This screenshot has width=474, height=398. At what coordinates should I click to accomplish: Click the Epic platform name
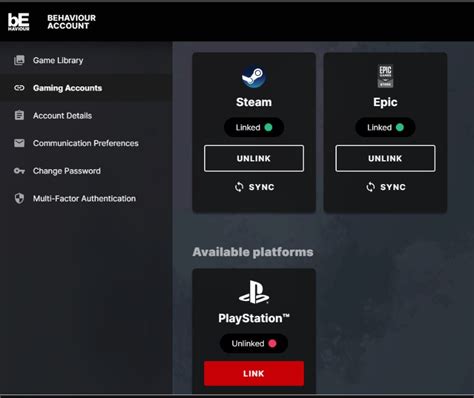pos(385,102)
